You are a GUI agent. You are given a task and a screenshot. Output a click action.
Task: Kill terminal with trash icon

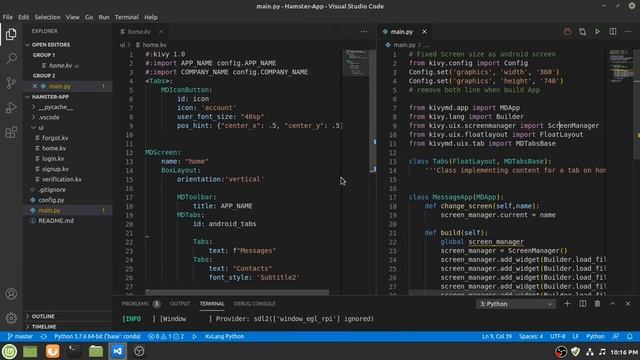pyautogui.click(x=597, y=304)
